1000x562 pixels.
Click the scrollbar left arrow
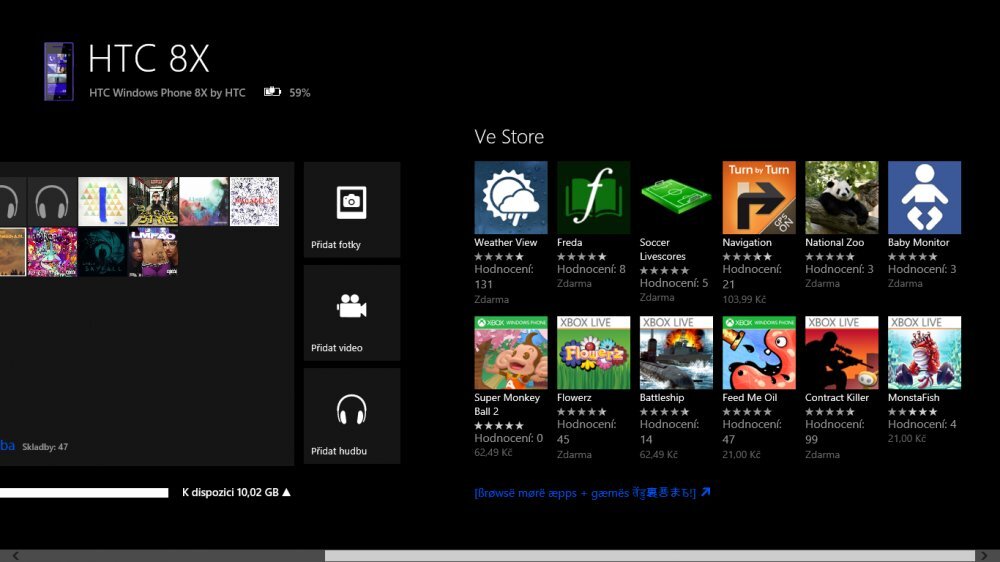[x=15, y=556]
